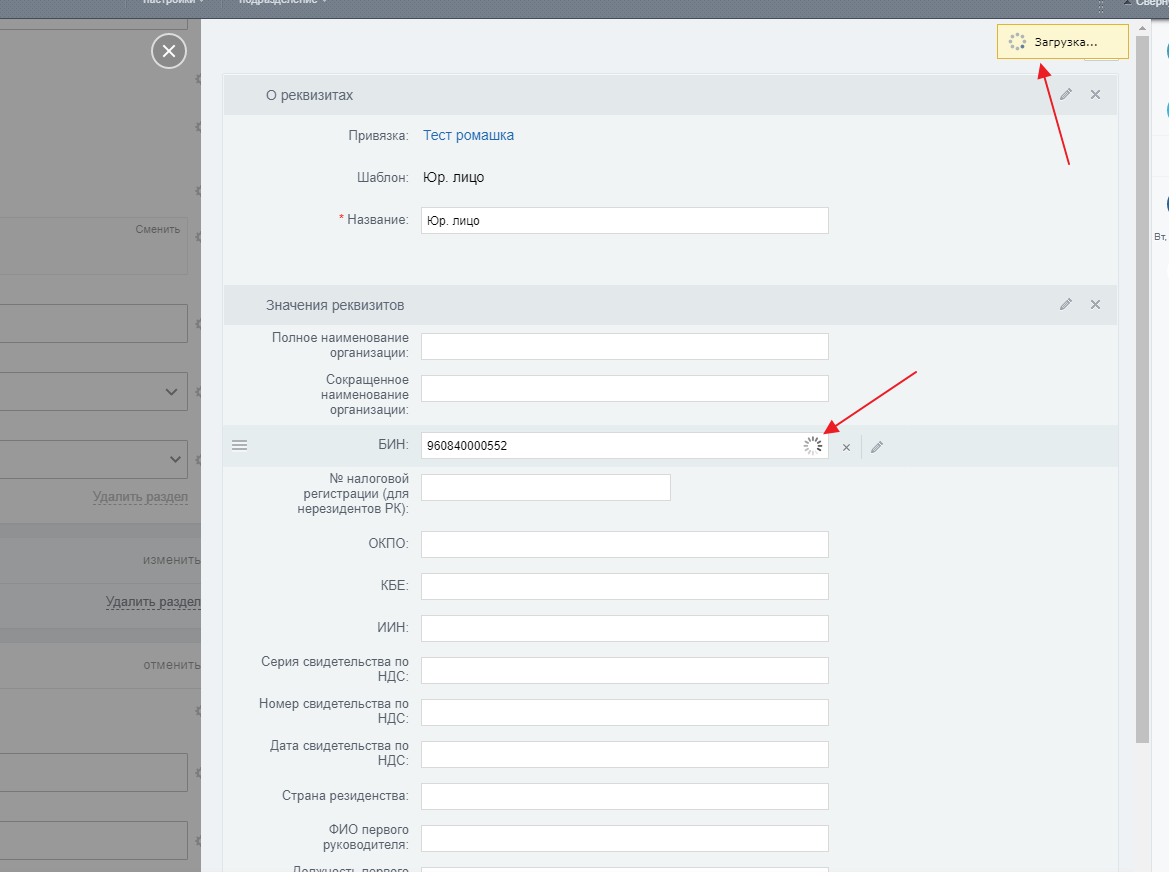
Task: Open the upper dropdown in the dimmed background form
Action: 171,392
